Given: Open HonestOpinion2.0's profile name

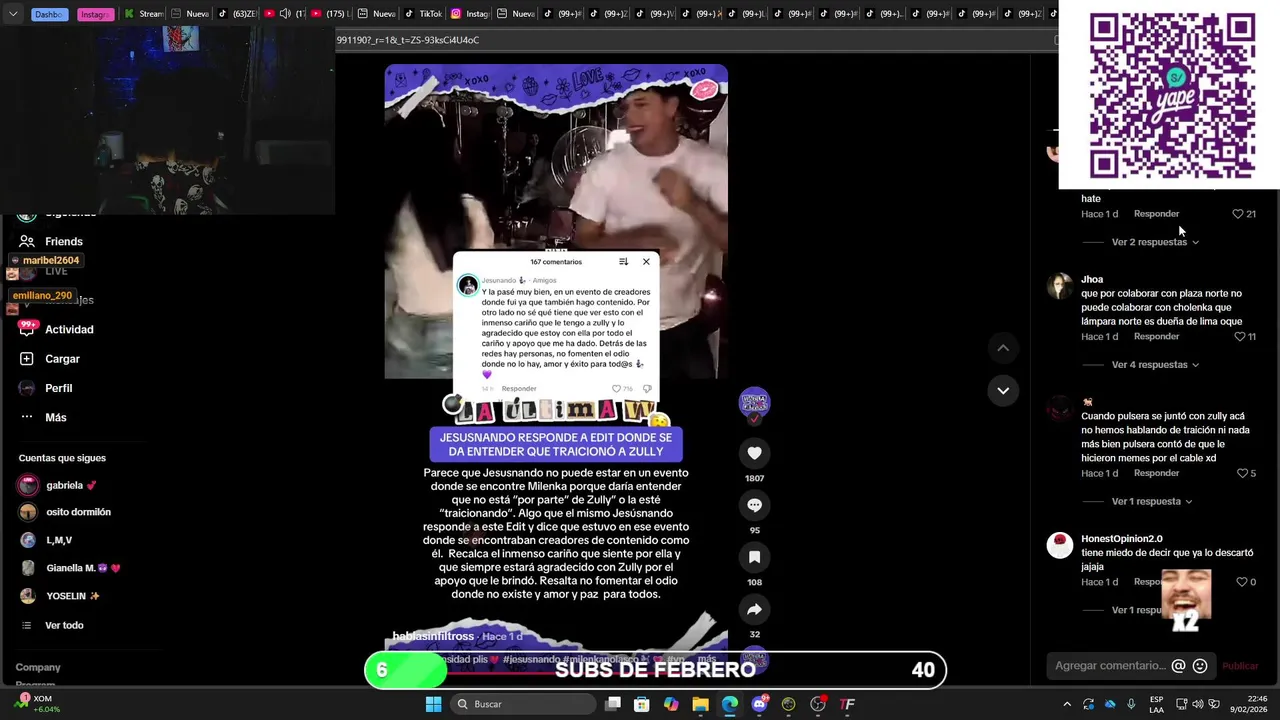Looking at the screenshot, I should [1122, 539].
